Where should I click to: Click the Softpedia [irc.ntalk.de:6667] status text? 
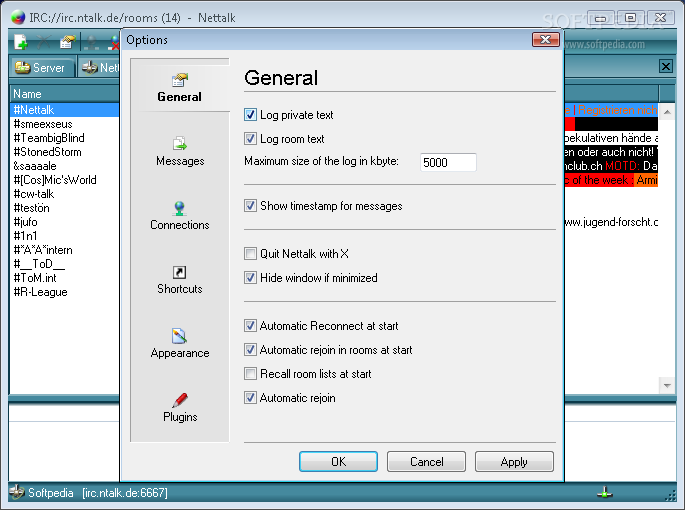(x=98, y=493)
